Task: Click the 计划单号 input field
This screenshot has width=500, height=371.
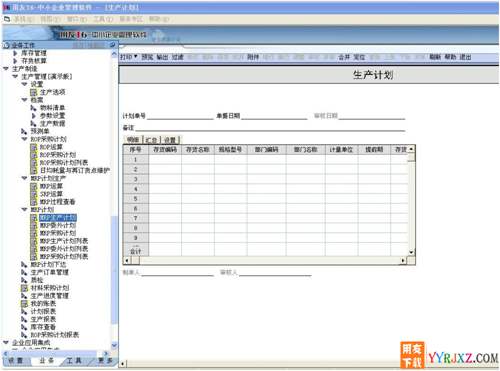Action: coord(180,116)
